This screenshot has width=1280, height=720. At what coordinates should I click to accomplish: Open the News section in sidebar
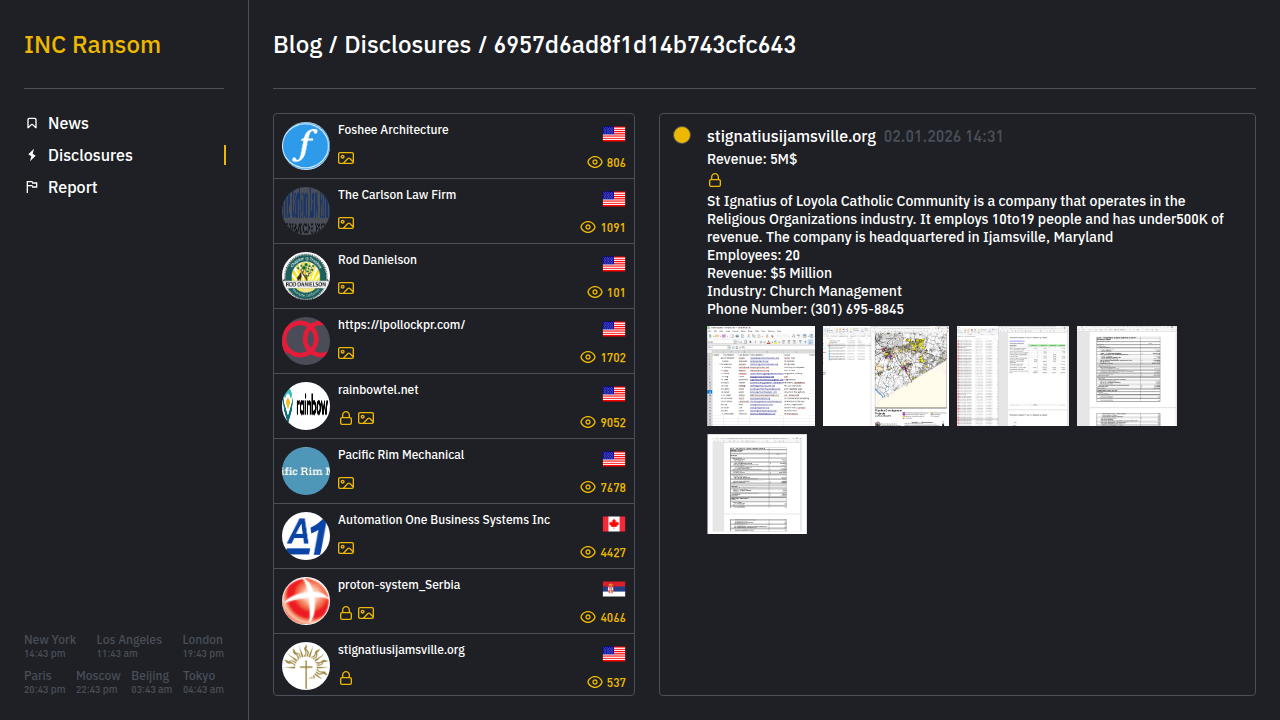[x=68, y=123]
